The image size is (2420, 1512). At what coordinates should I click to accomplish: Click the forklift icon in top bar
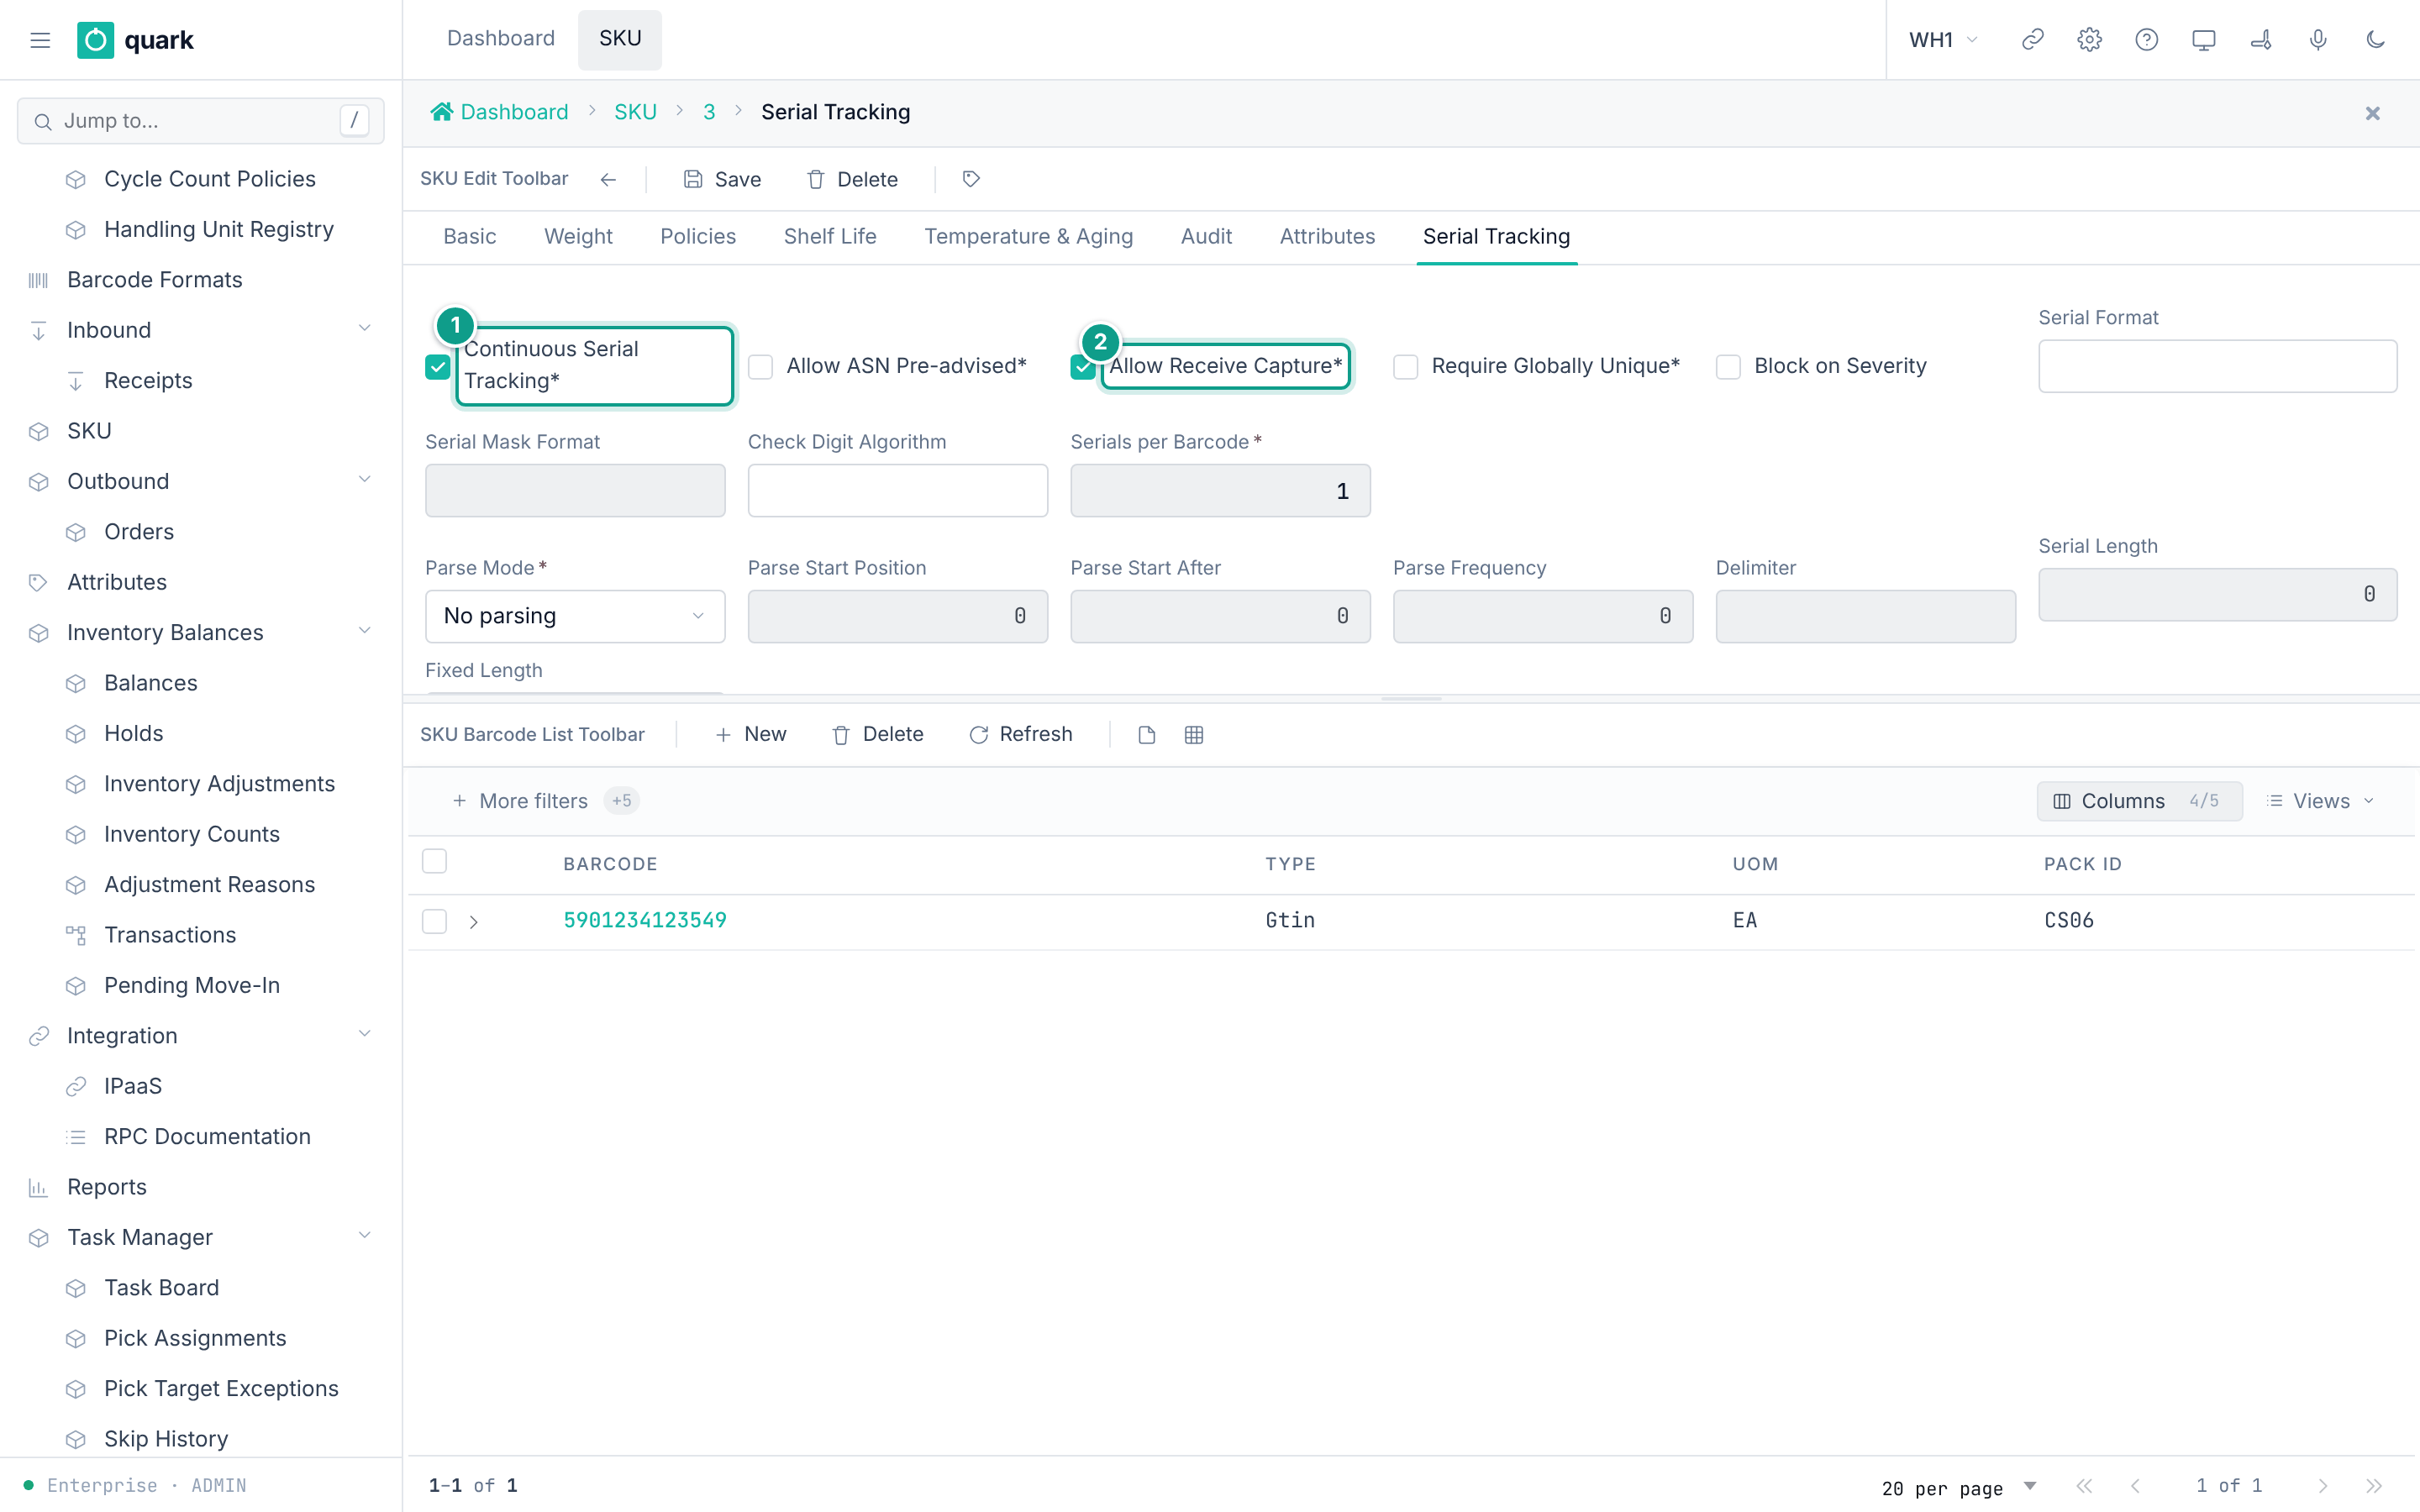point(2261,40)
